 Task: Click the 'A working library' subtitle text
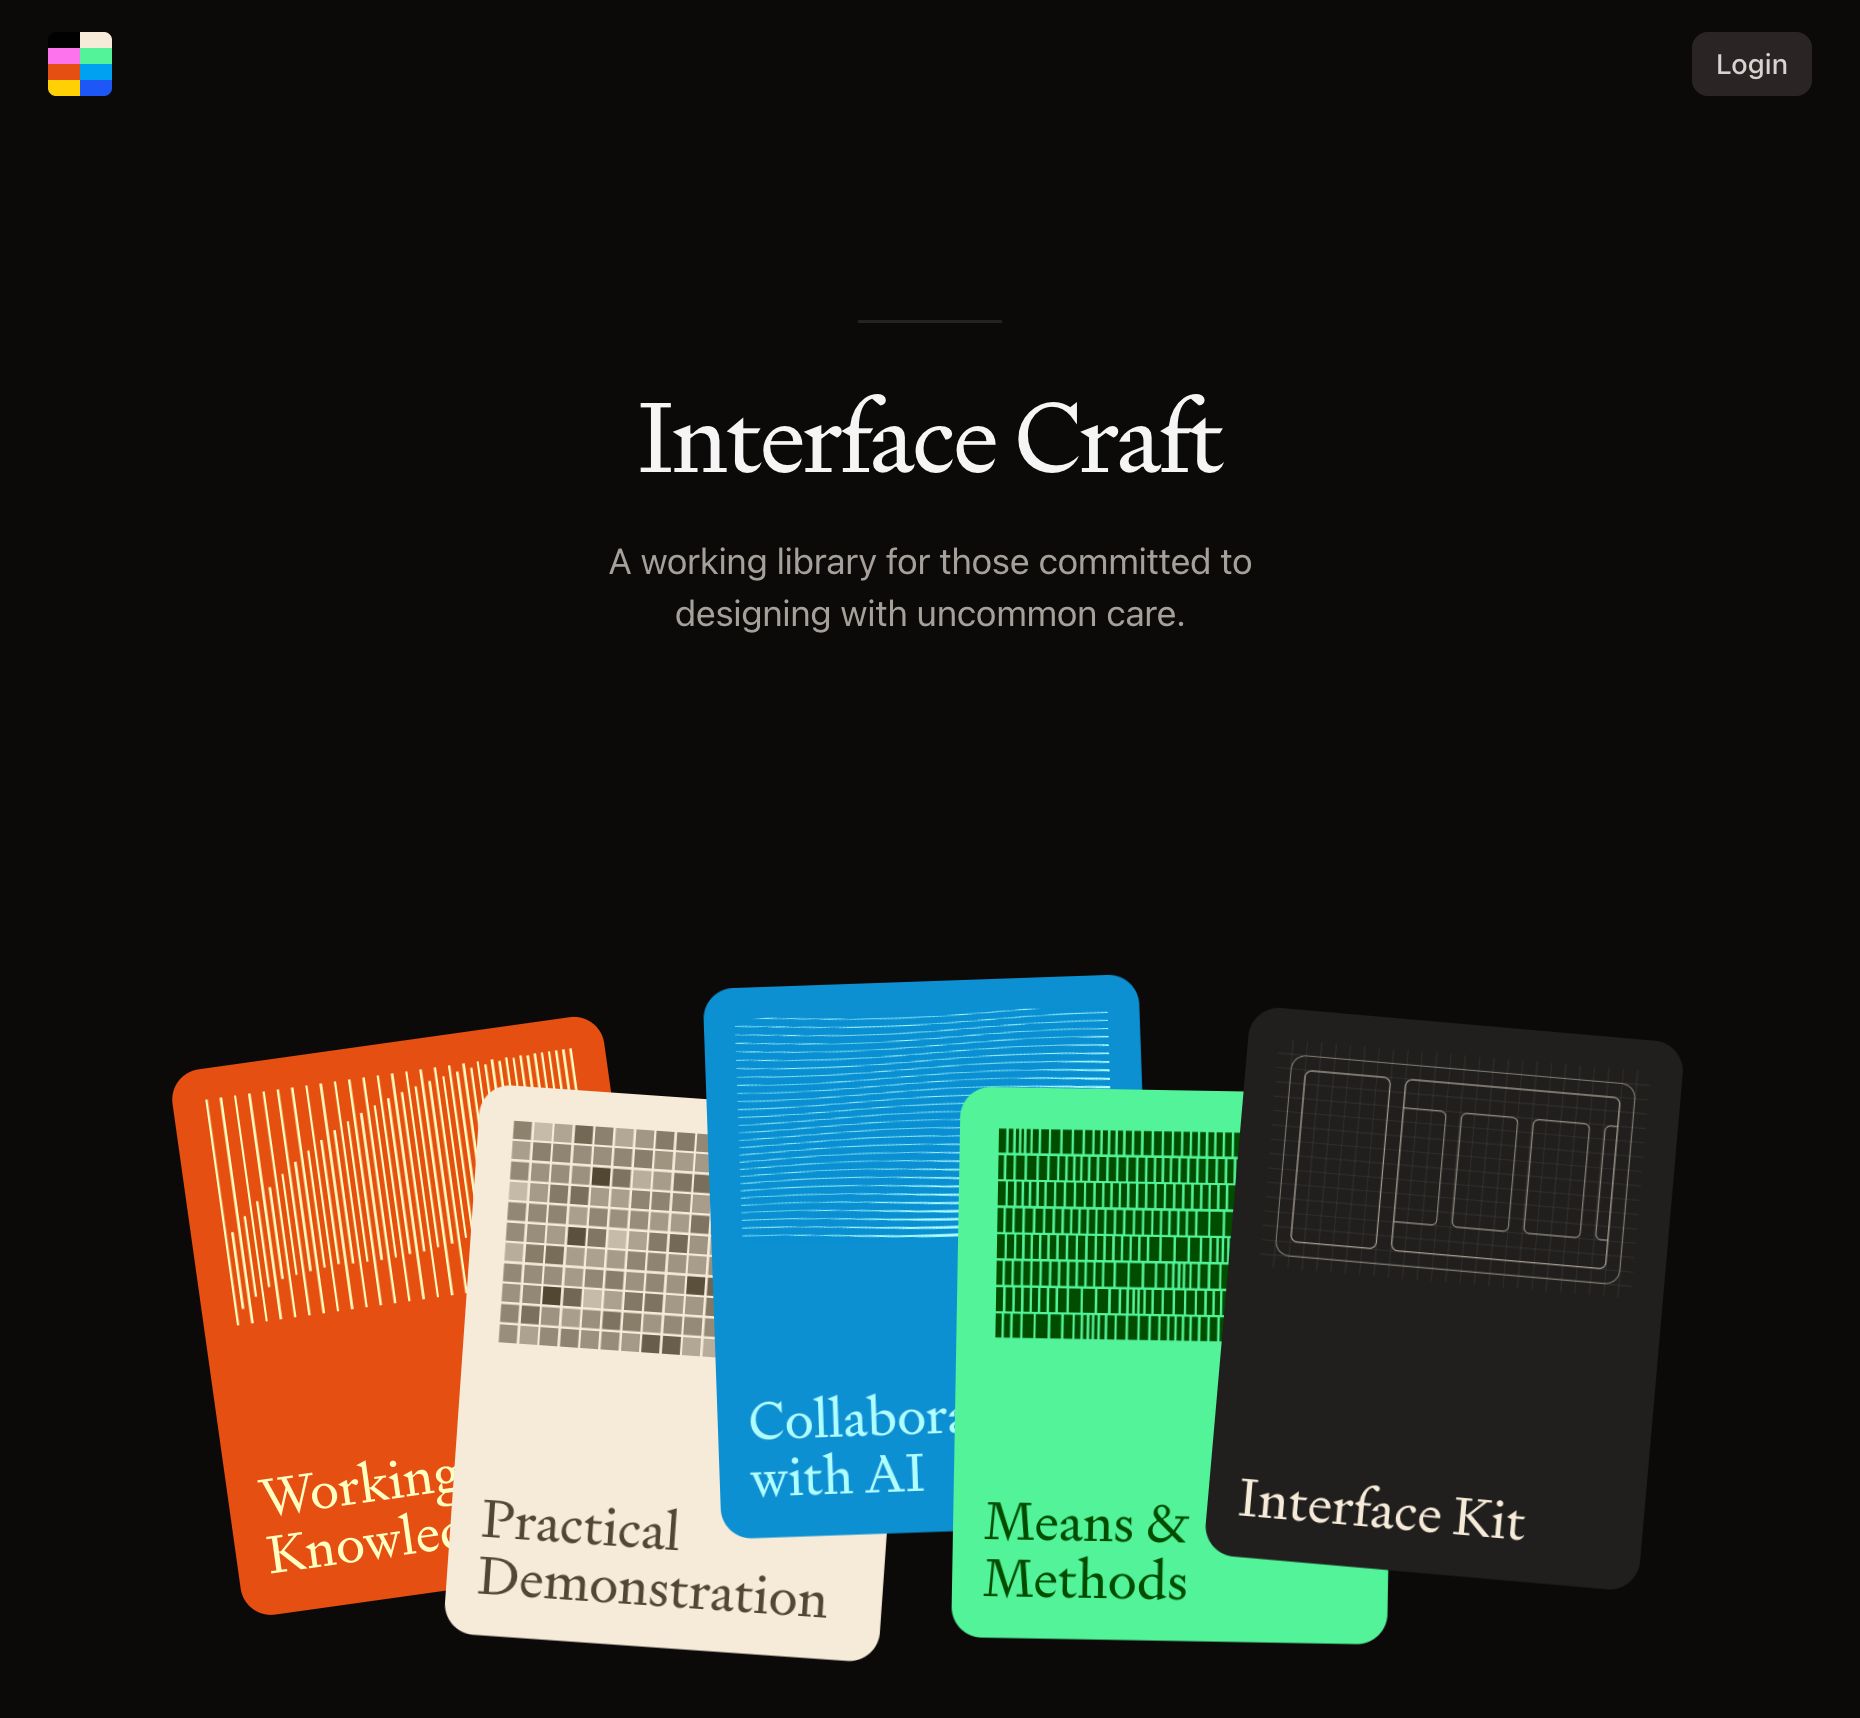pos(930,588)
